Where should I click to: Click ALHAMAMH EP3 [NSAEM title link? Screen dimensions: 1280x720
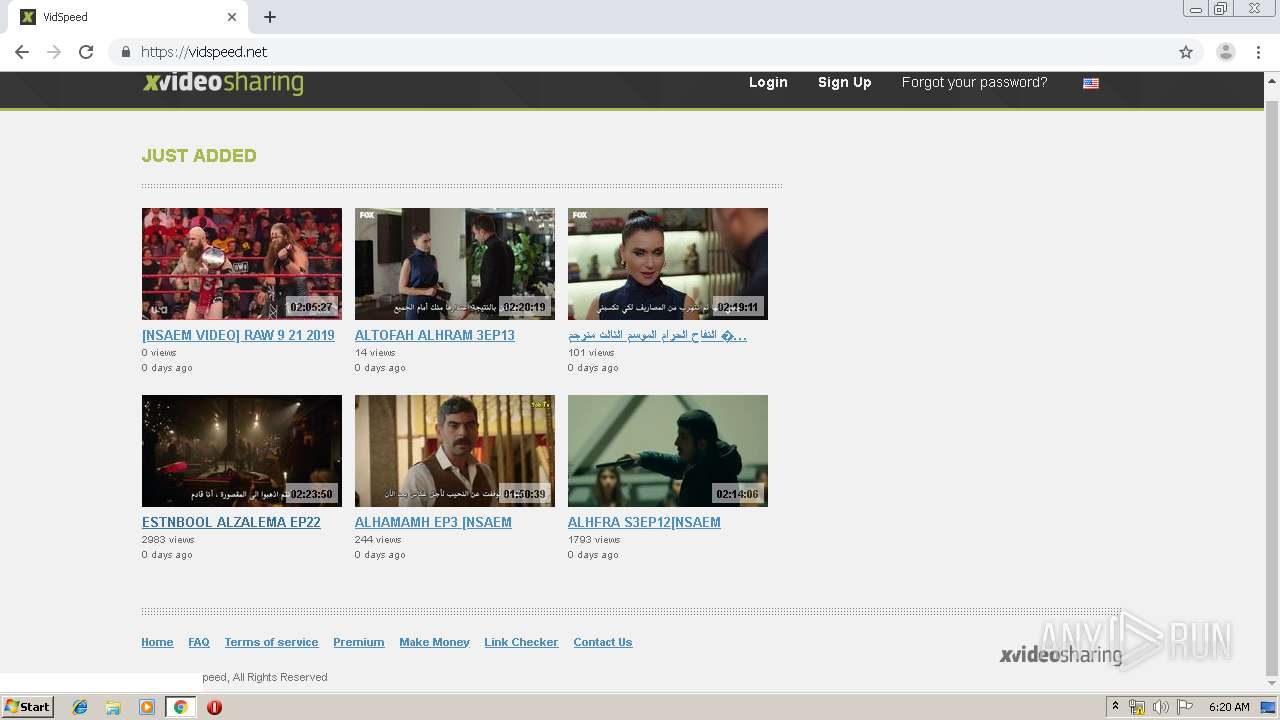coord(433,522)
